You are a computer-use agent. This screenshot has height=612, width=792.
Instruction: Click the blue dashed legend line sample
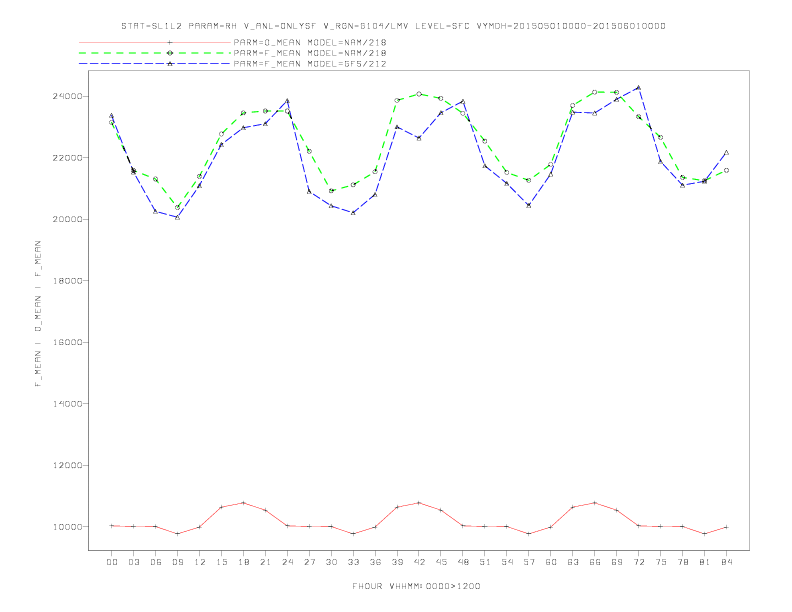click(x=155, y=64)
